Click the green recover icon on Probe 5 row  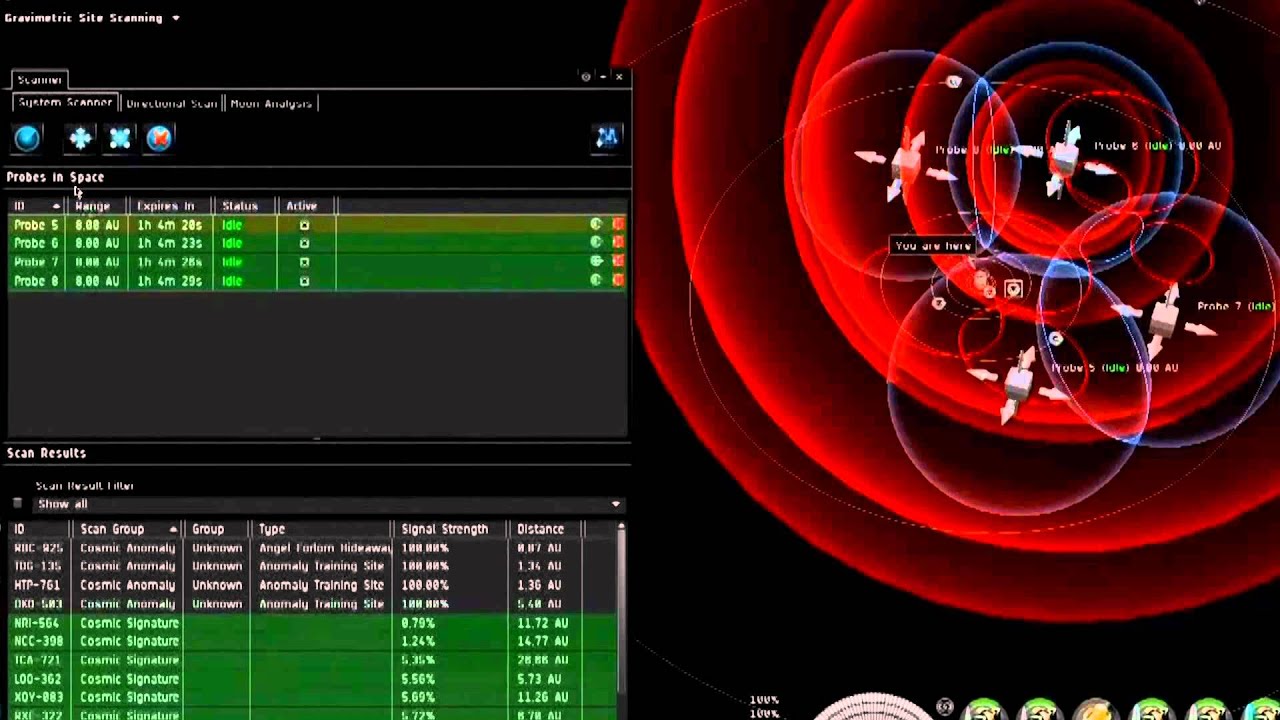coord(596,225)
